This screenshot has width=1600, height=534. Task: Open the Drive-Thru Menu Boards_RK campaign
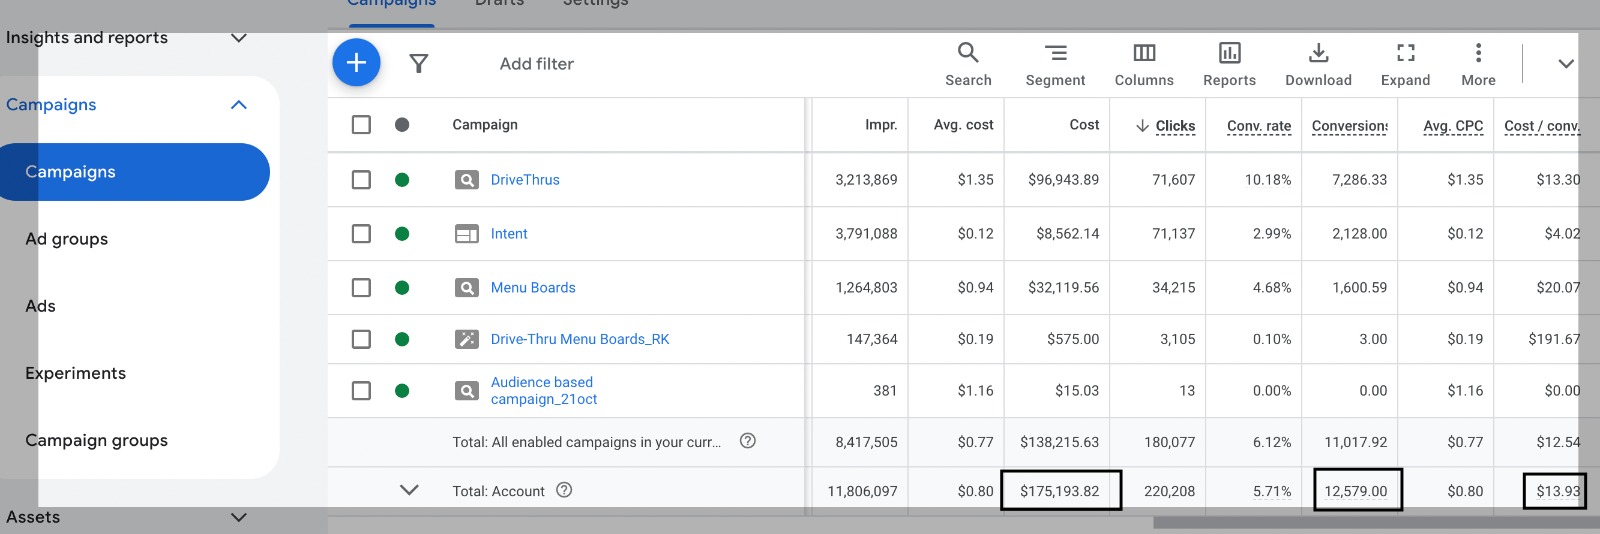point(580,339)
